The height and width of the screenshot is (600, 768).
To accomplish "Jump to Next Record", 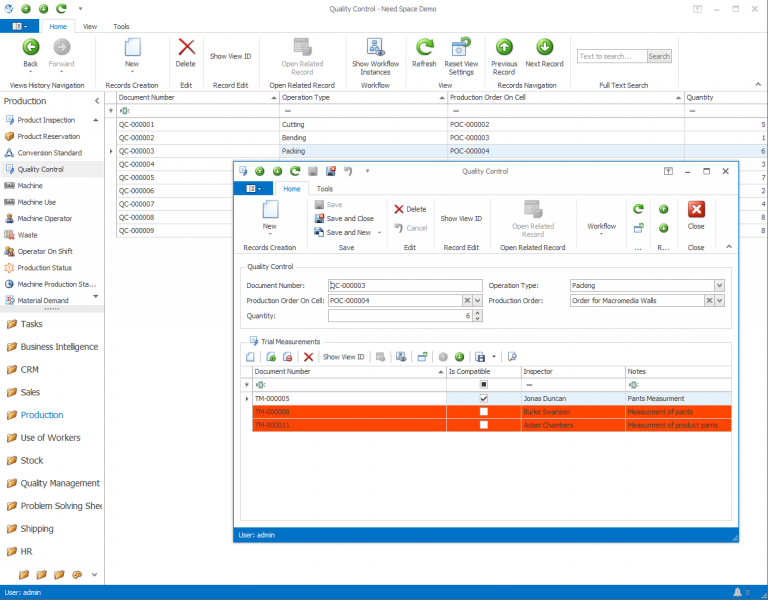I will point(545,48).
